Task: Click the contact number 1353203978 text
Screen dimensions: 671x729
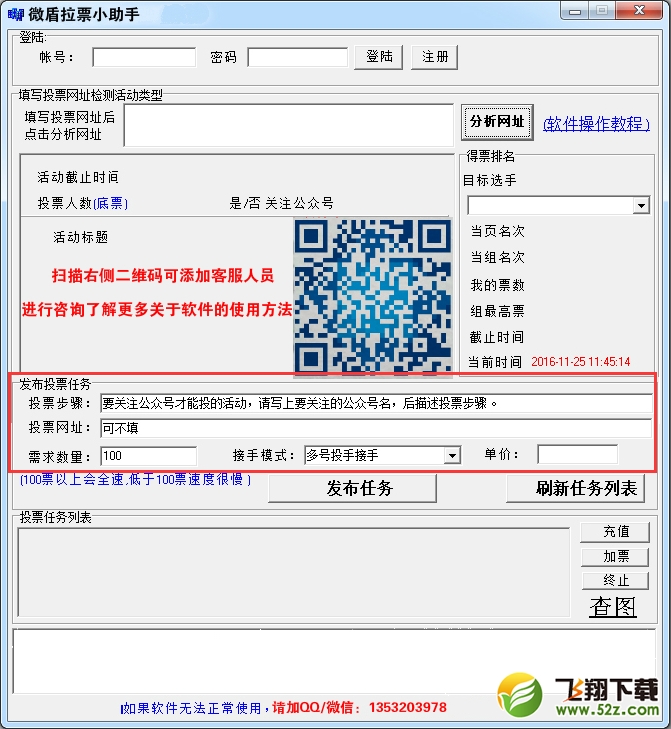Action: (407, 708)
